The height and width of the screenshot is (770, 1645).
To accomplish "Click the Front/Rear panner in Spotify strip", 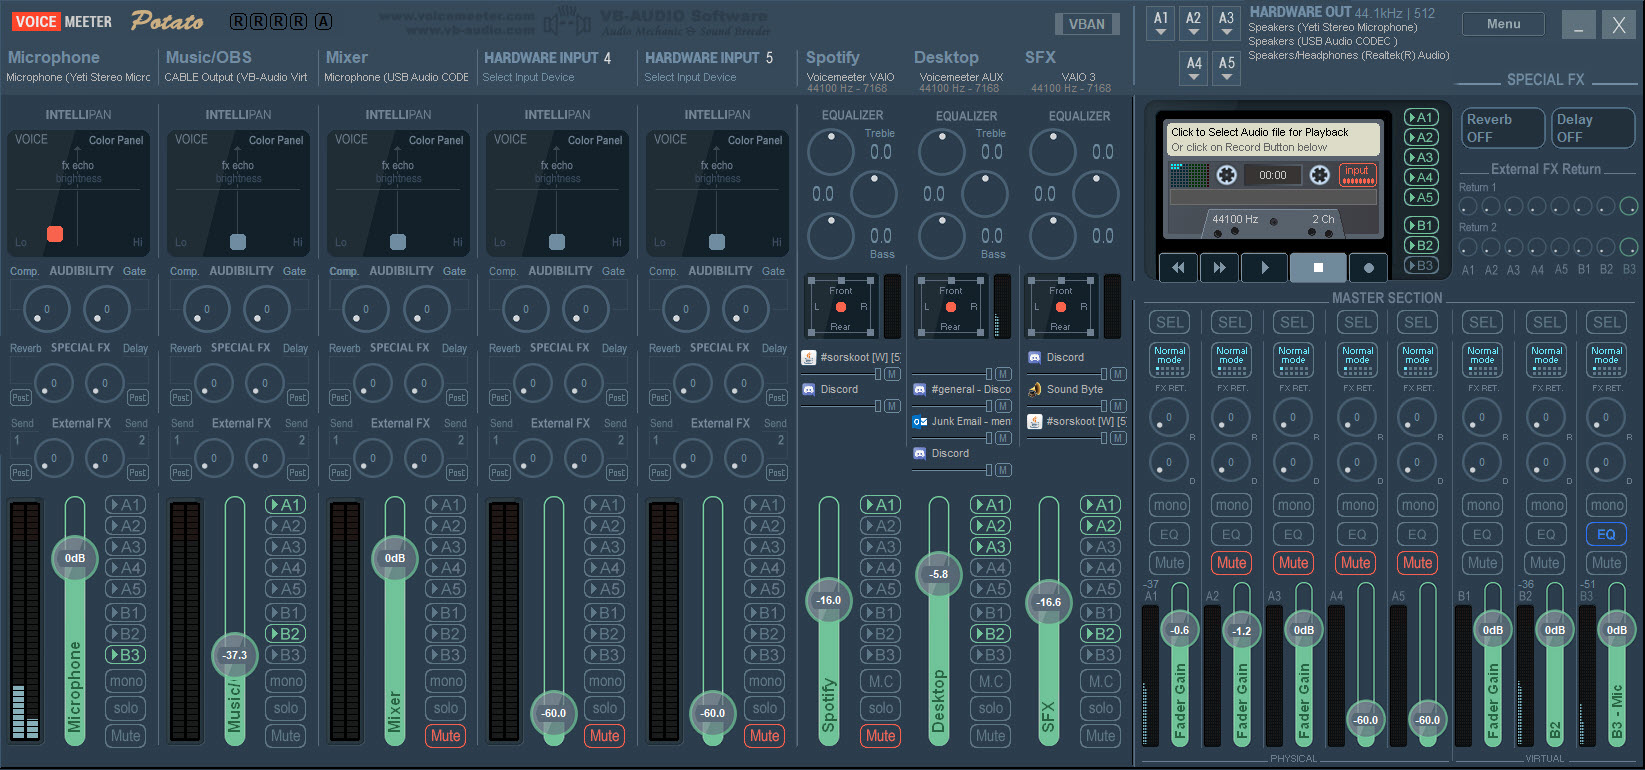I will point(841,307).
